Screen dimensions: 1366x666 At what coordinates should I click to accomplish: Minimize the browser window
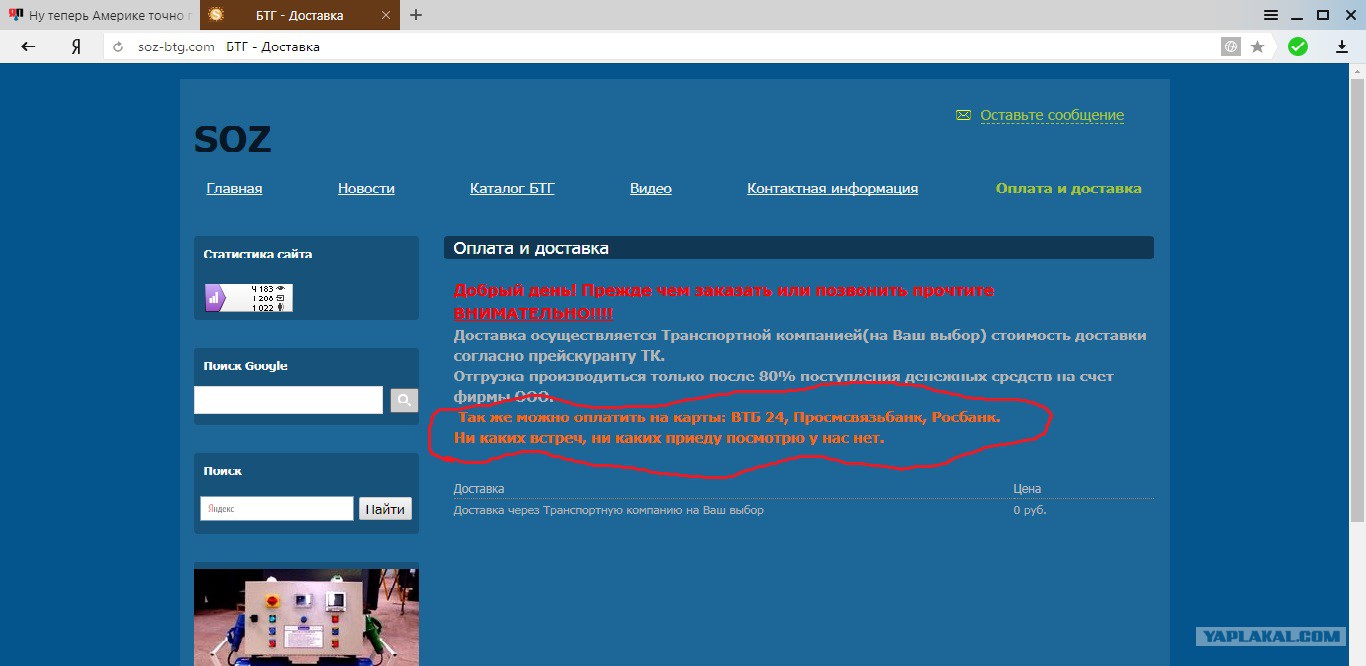click(x=1297, y=15)
